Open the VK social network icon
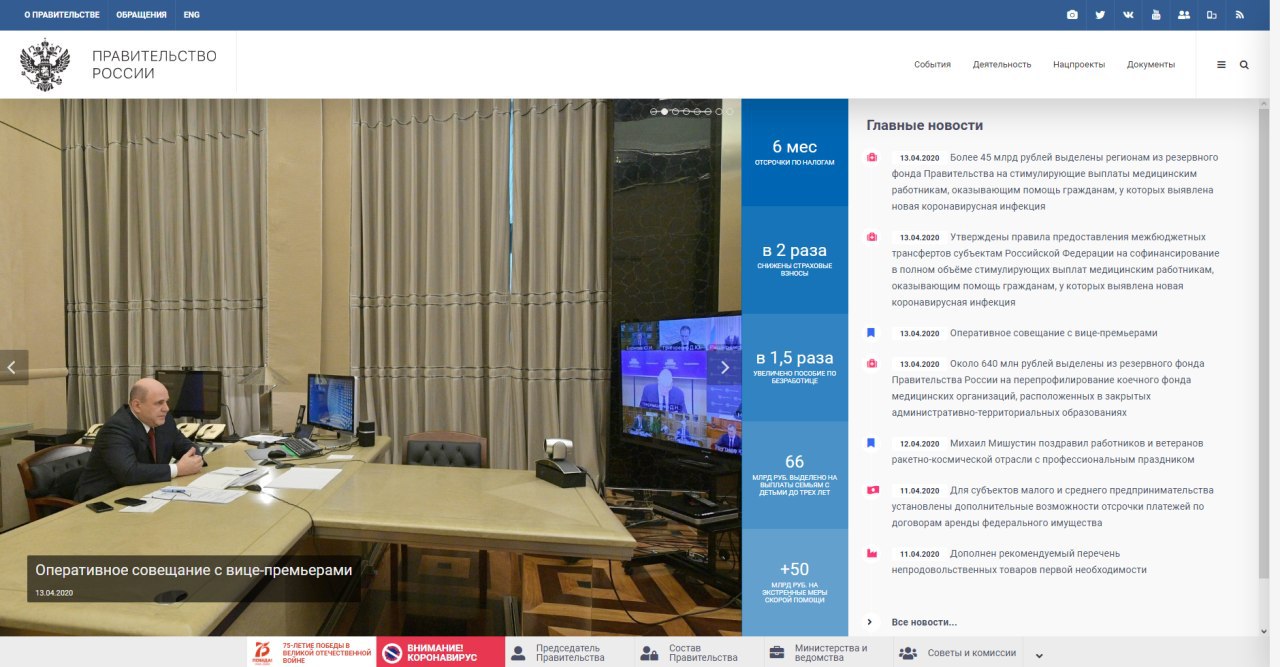The width and height of the screenshot is (1280, 667). pos(1128,15)
